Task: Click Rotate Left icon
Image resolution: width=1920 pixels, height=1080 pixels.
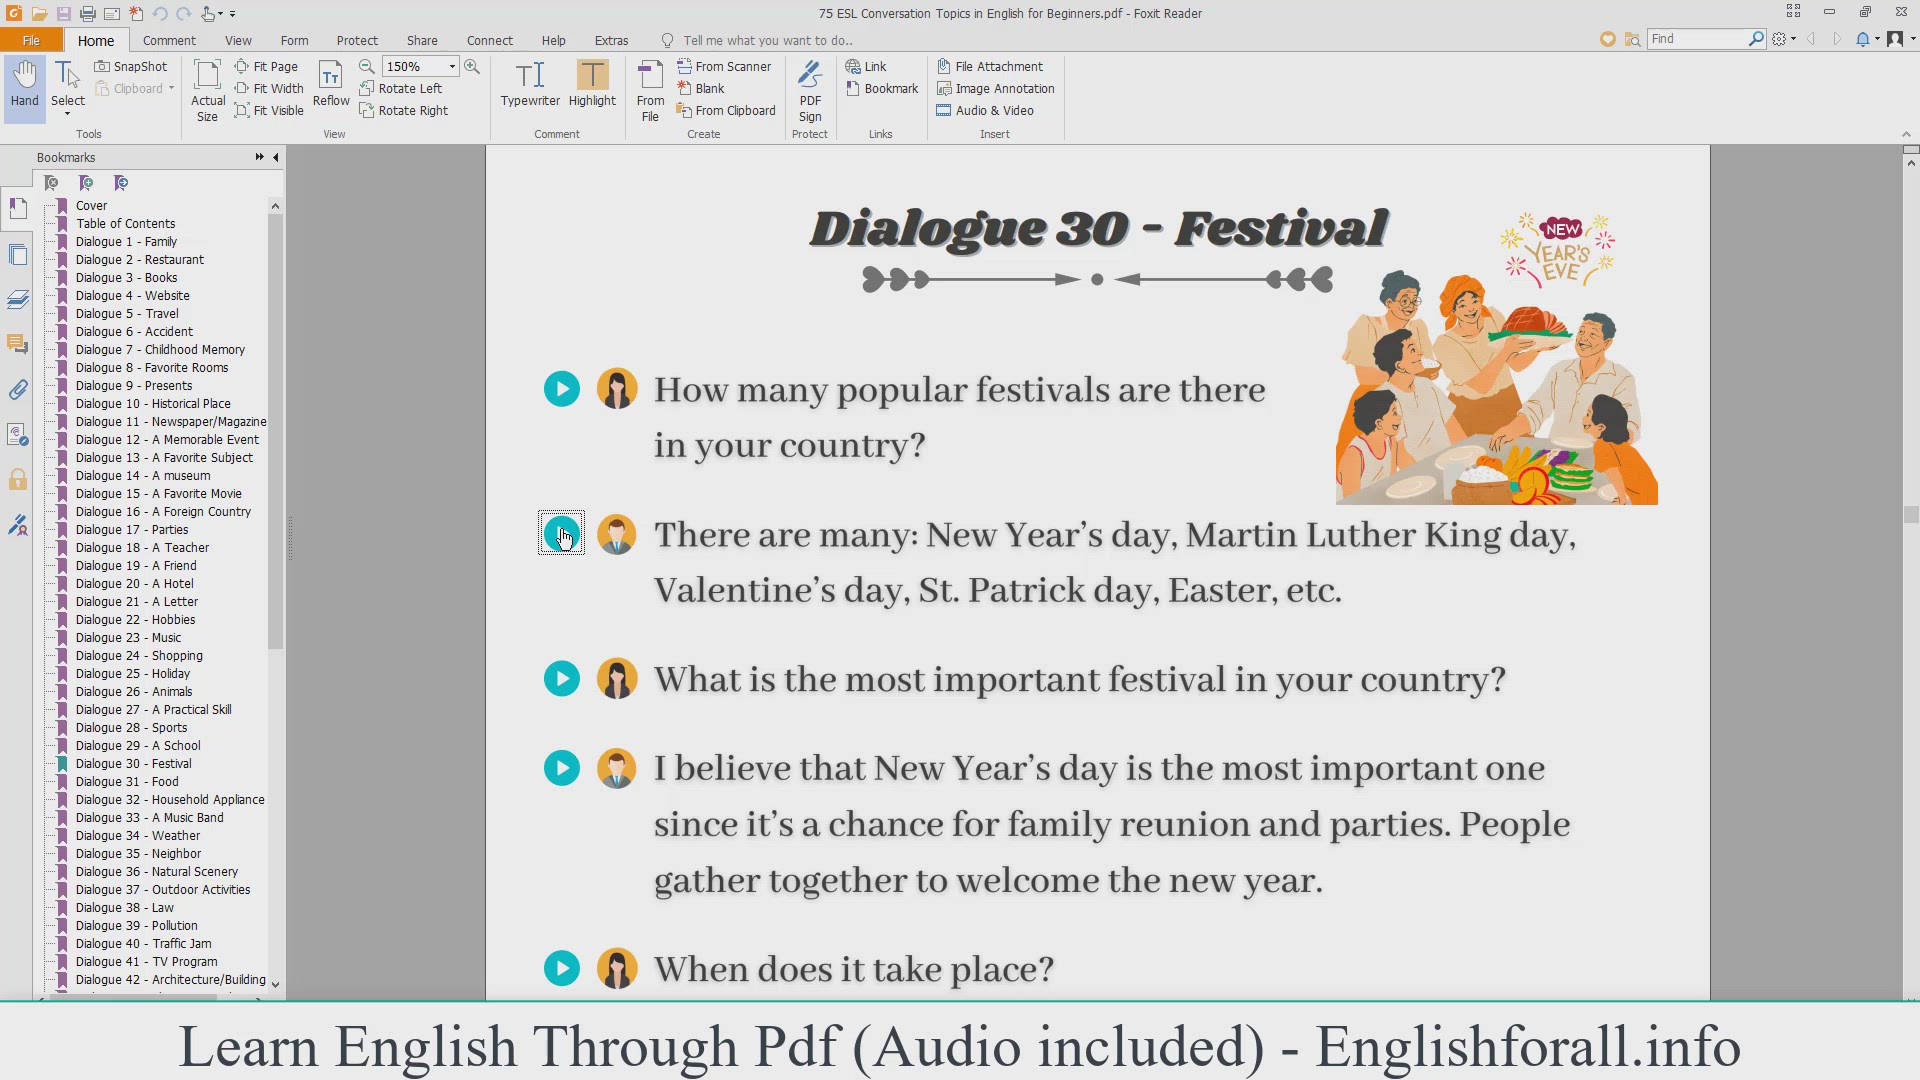Action: tap(367, 88)
